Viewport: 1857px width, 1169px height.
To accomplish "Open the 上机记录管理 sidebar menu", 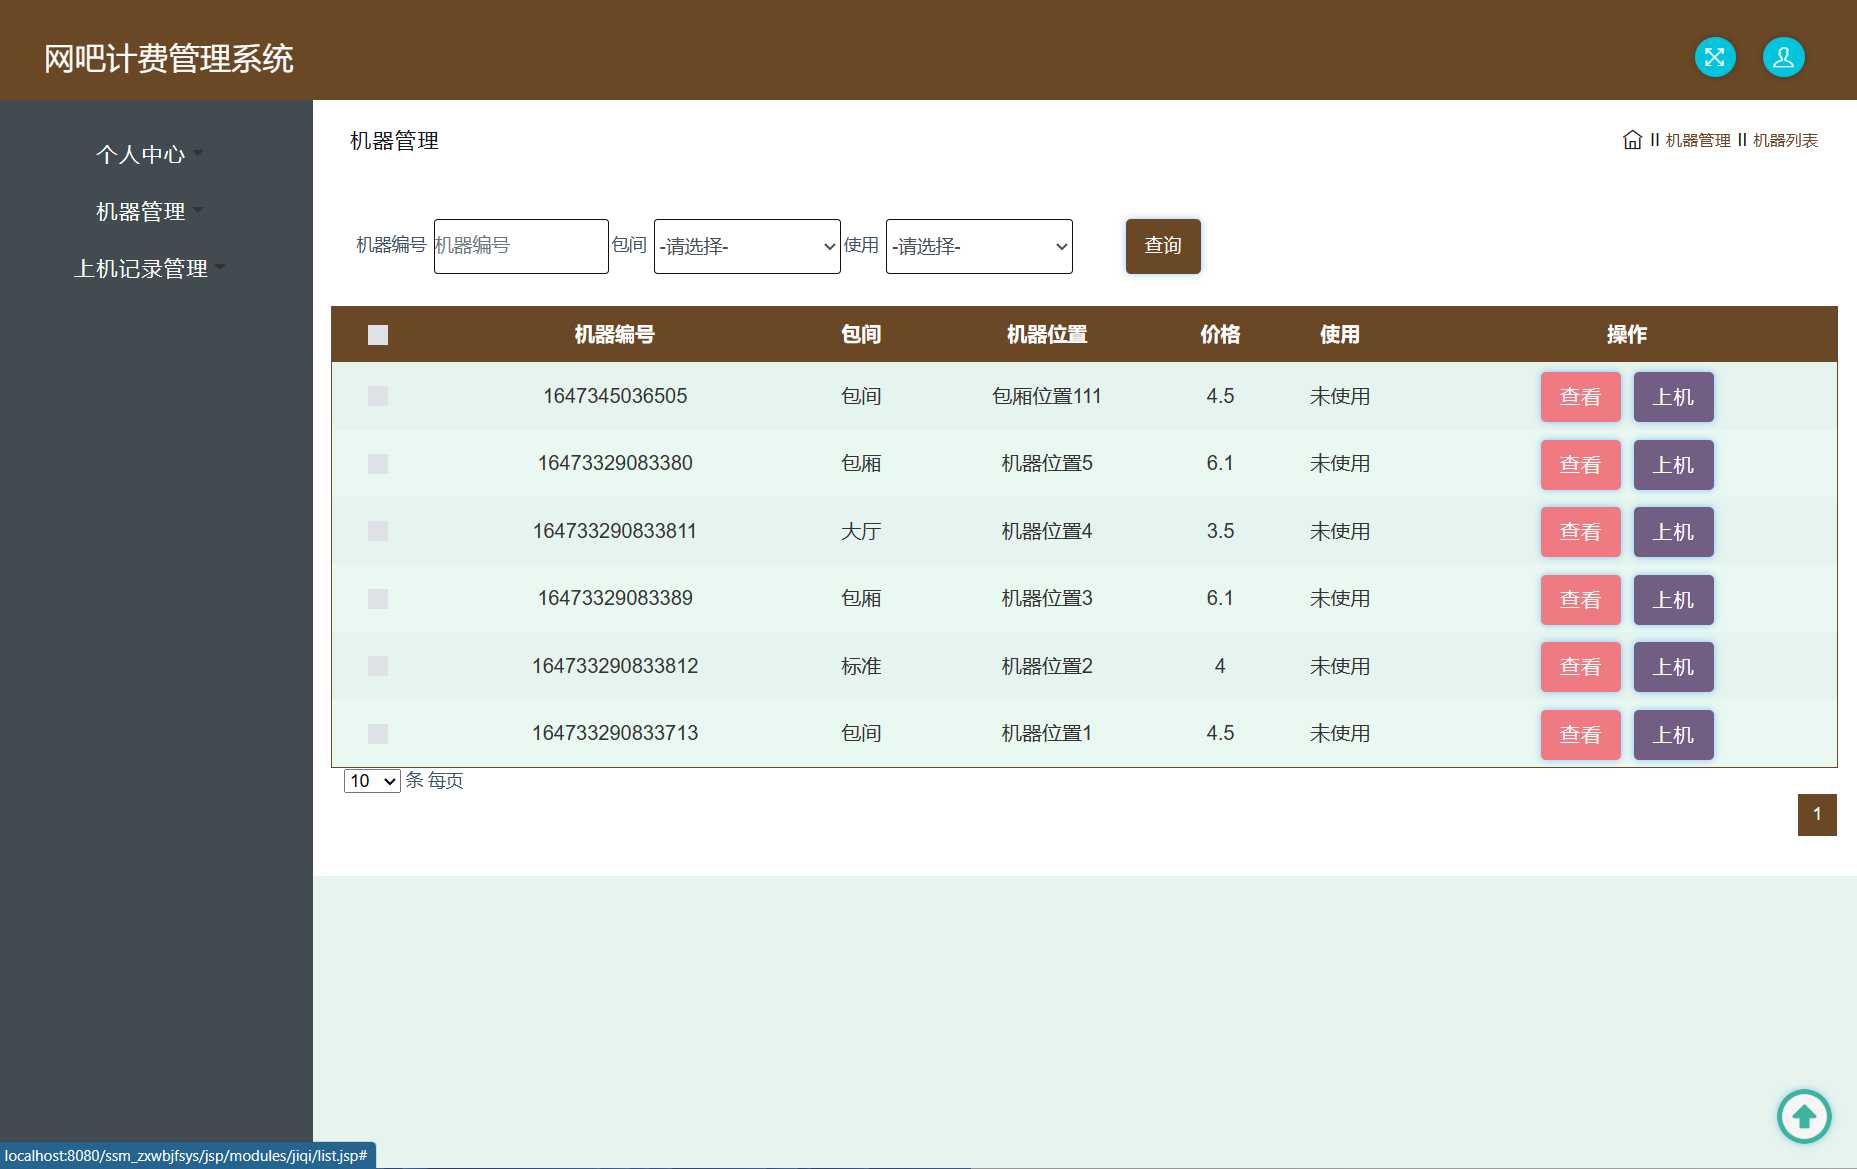I will click(141, 268).
